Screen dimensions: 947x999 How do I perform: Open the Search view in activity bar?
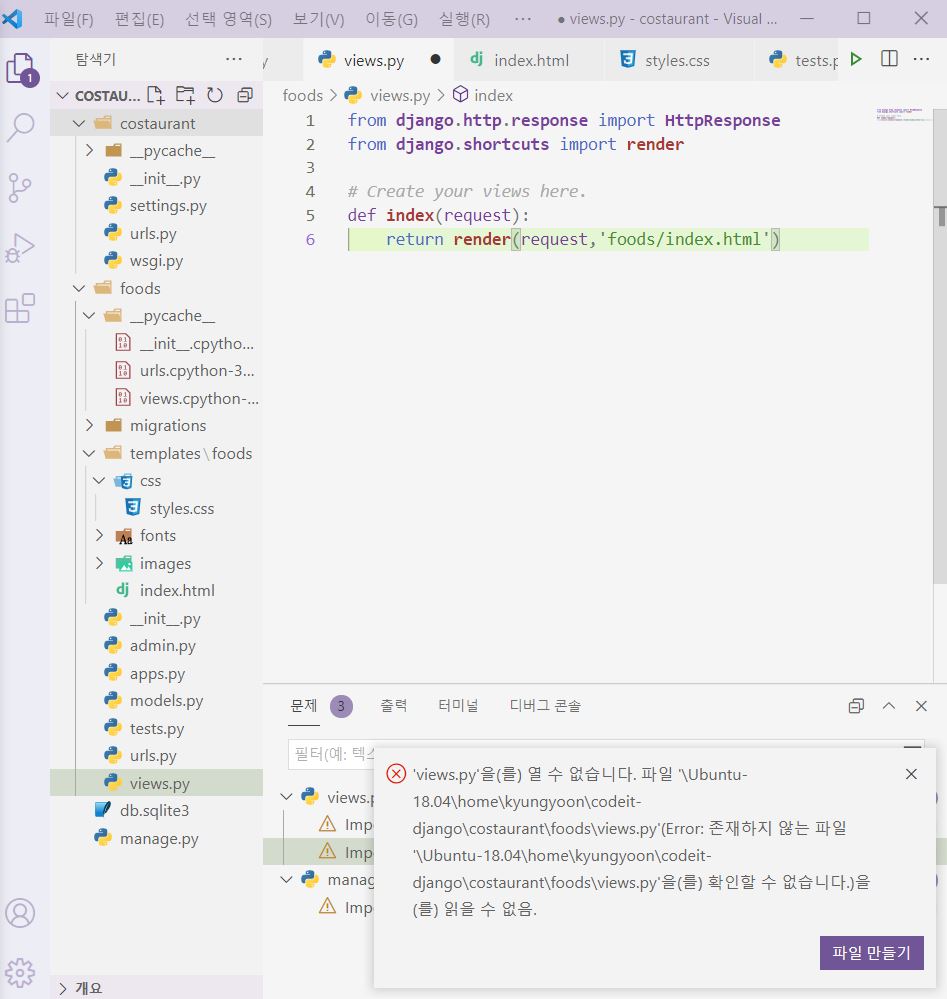point(20,127)
